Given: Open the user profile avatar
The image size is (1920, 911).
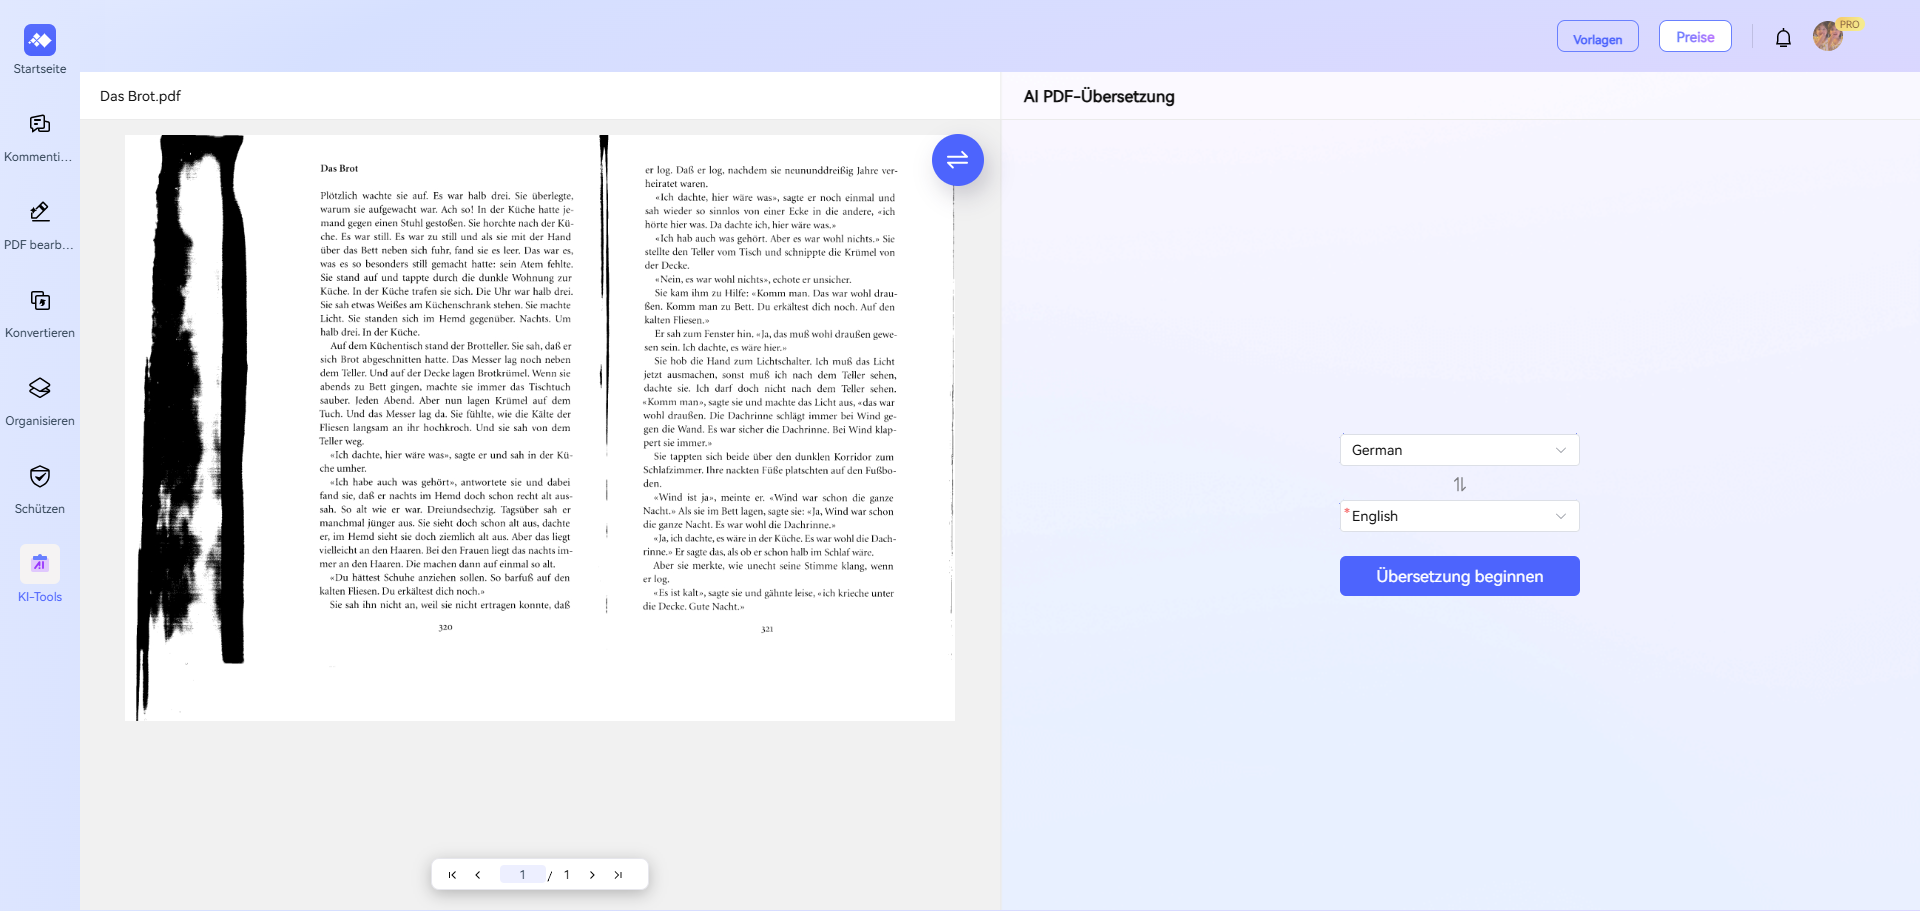Looking at the screenshot, I should point(1828,36).
